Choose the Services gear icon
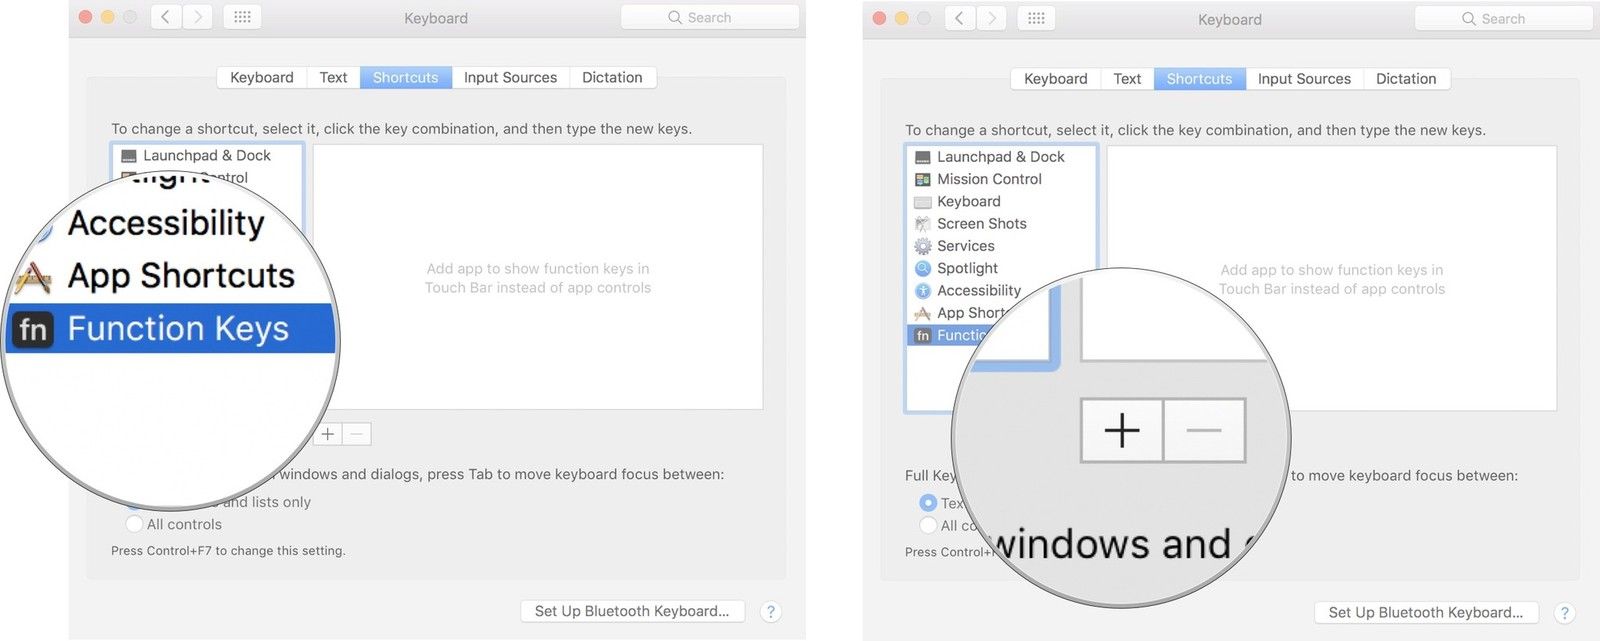1600x641 pixels. [922, 246]
